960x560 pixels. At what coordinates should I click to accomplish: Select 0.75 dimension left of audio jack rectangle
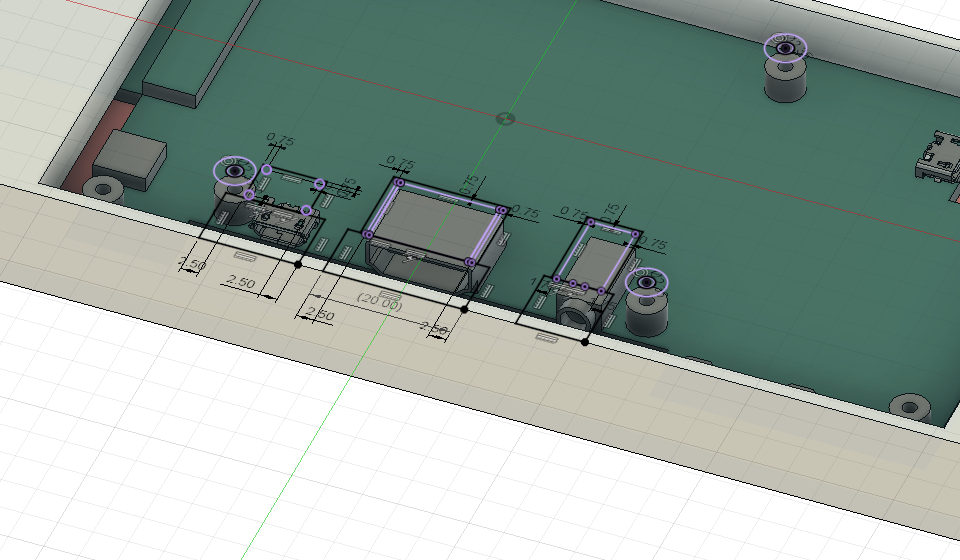tap(574, 213)
